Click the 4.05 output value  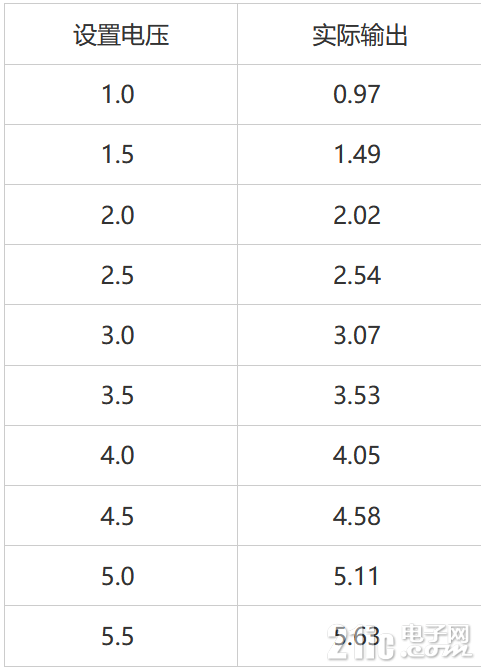[356, 455]
